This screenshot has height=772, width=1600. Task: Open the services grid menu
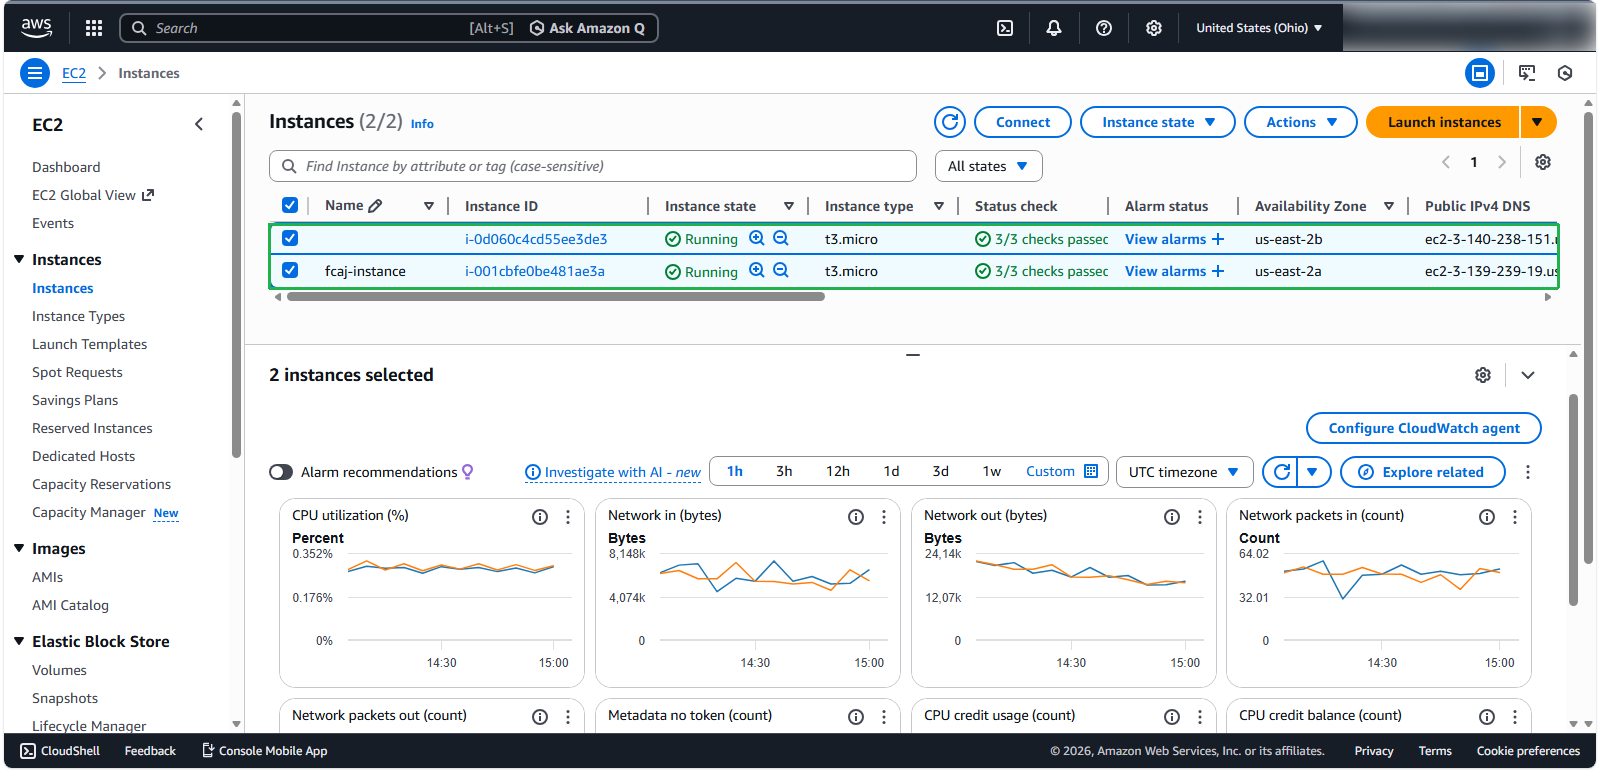click(x=94, y=28)
